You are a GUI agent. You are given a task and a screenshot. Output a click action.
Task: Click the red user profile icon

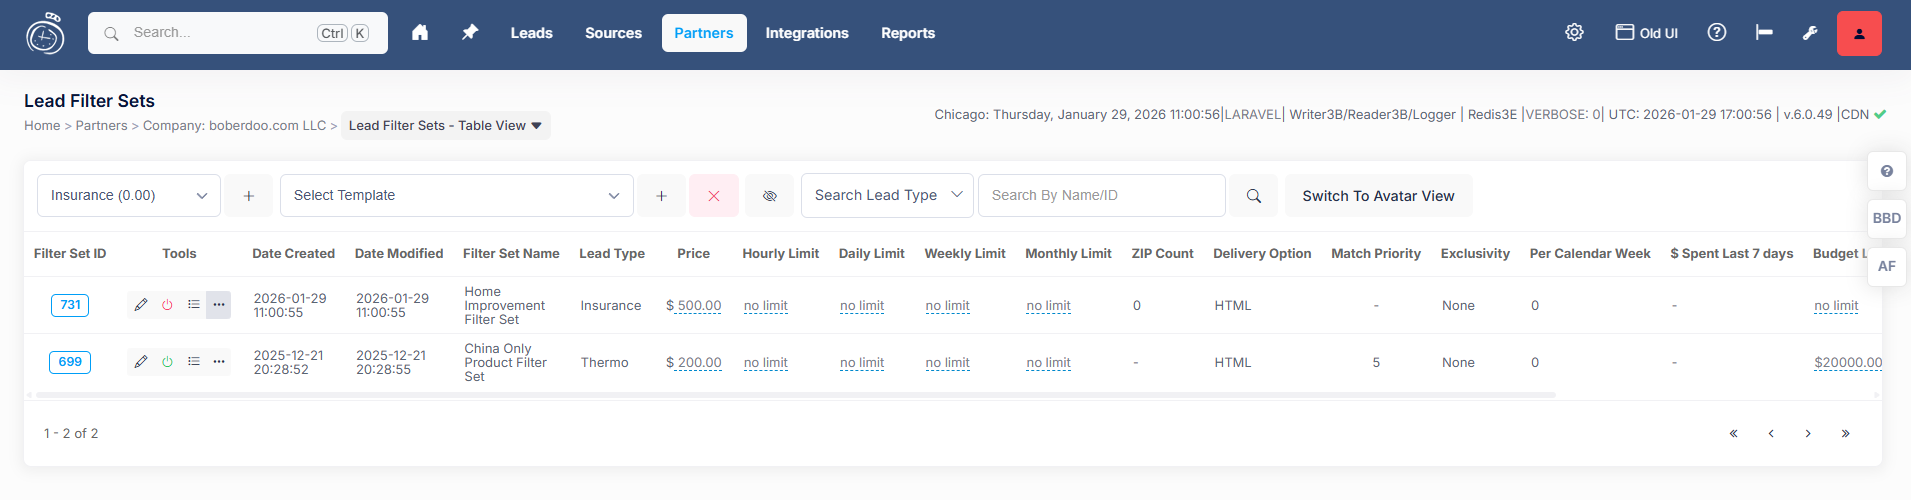coord(1859,33)
